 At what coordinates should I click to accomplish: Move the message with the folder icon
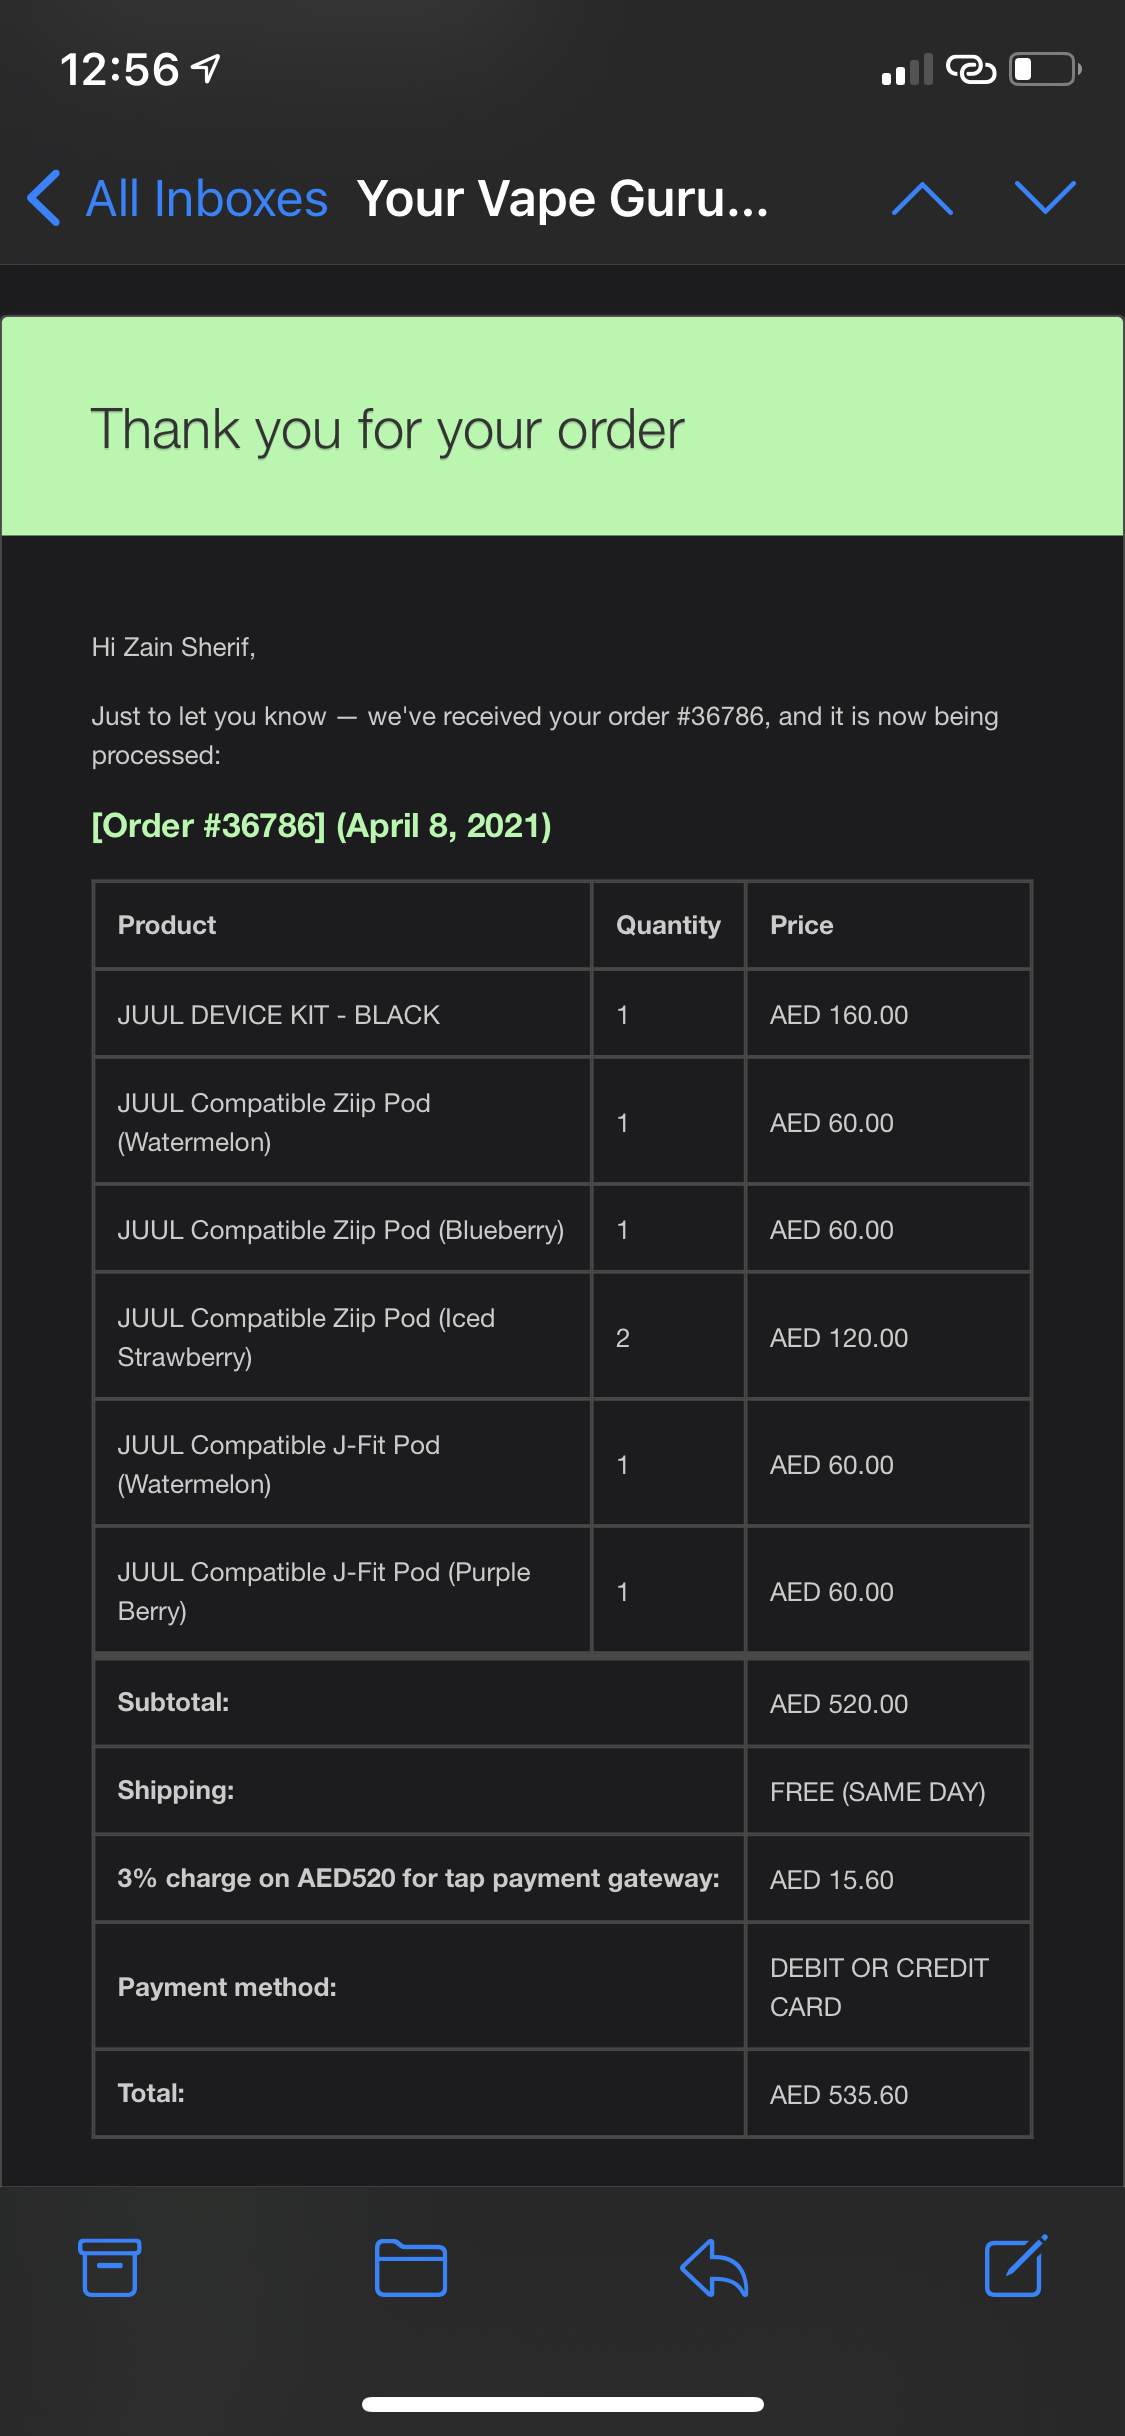click(x=411, y=2267)
